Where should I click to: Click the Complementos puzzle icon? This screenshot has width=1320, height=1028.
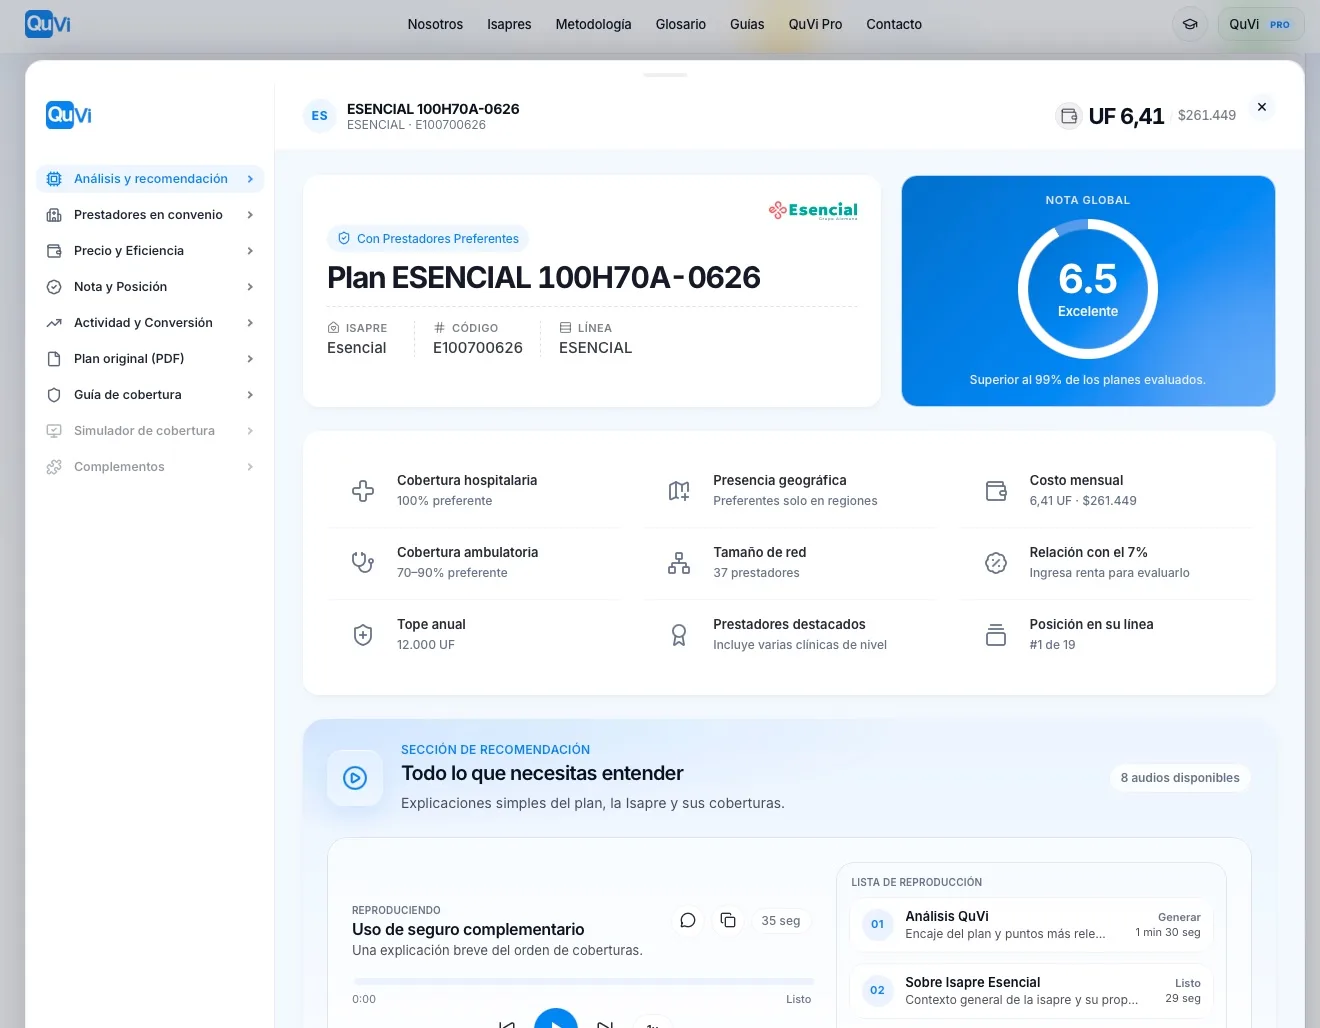point(54,467)
